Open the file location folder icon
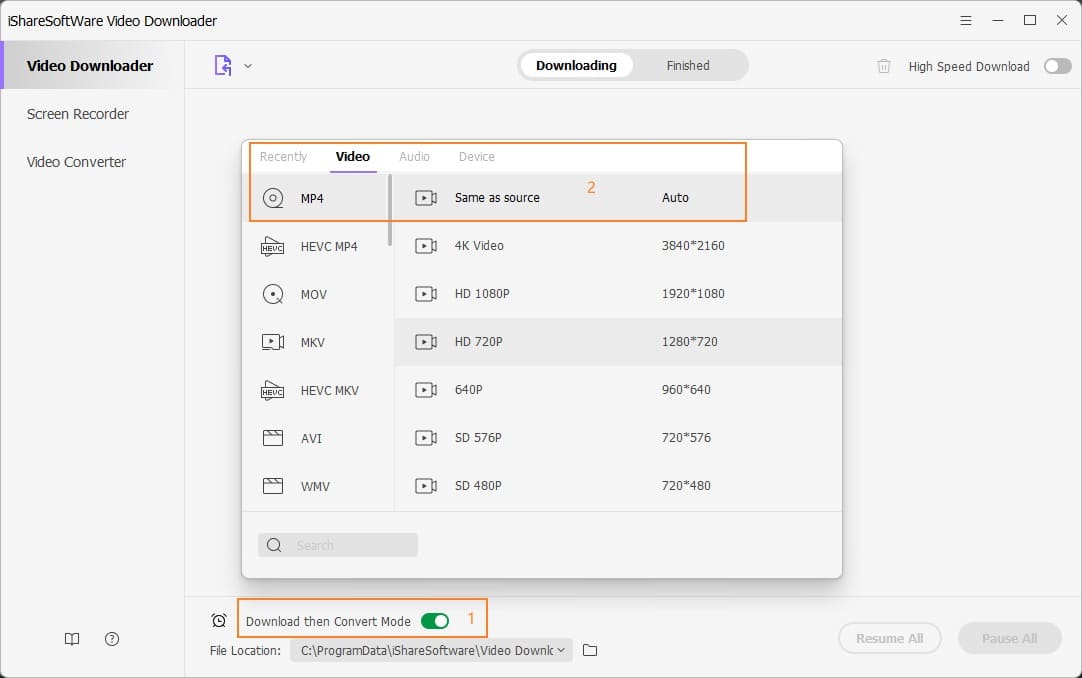Viewport: 1082px width, 678px height. point(589,650)
